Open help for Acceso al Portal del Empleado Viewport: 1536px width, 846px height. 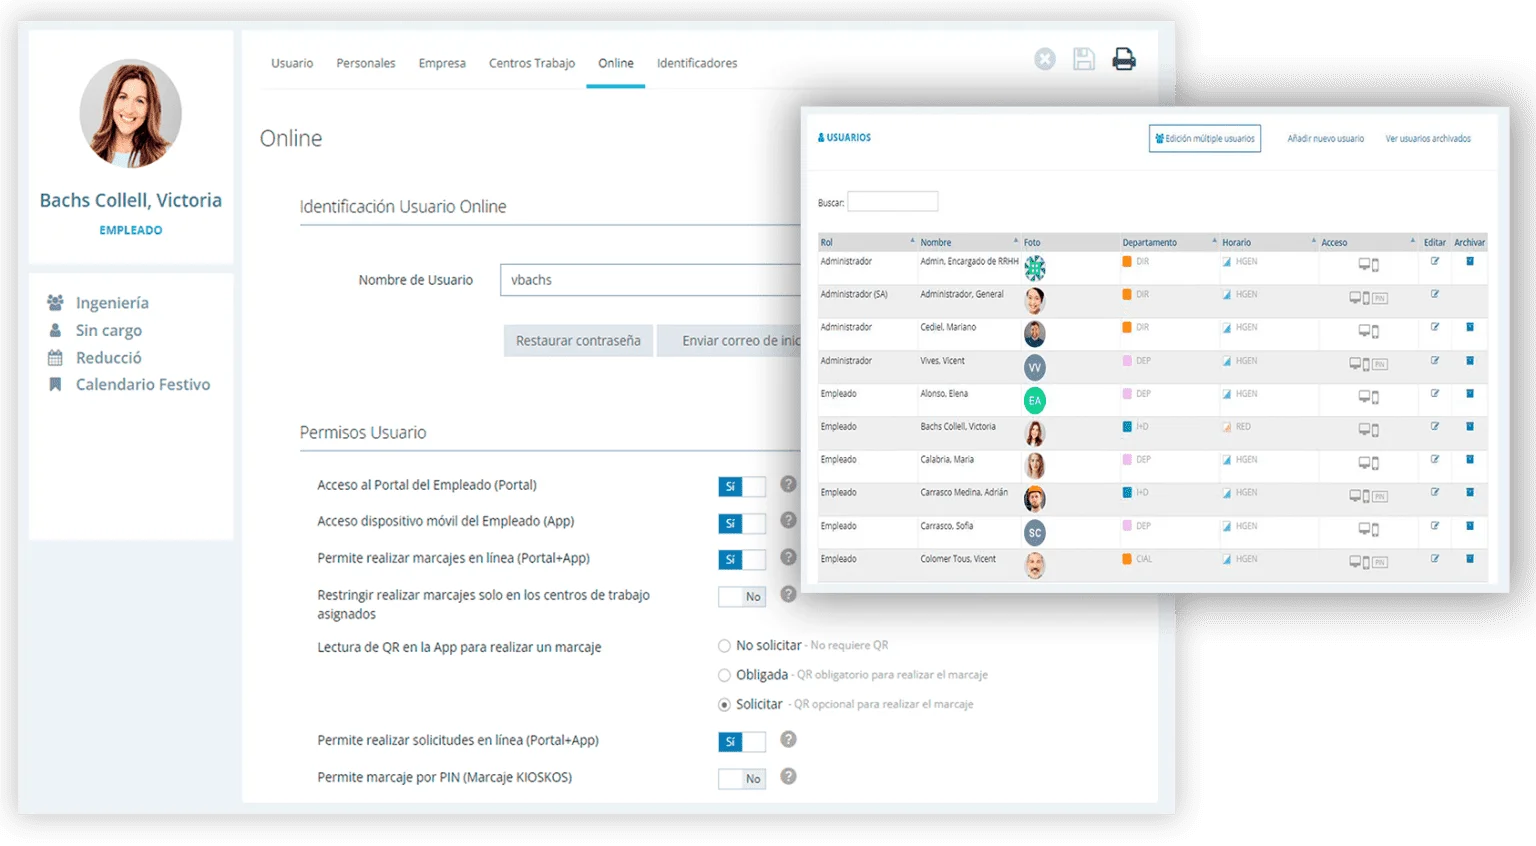pyautogui.click(x=788, y=484)
